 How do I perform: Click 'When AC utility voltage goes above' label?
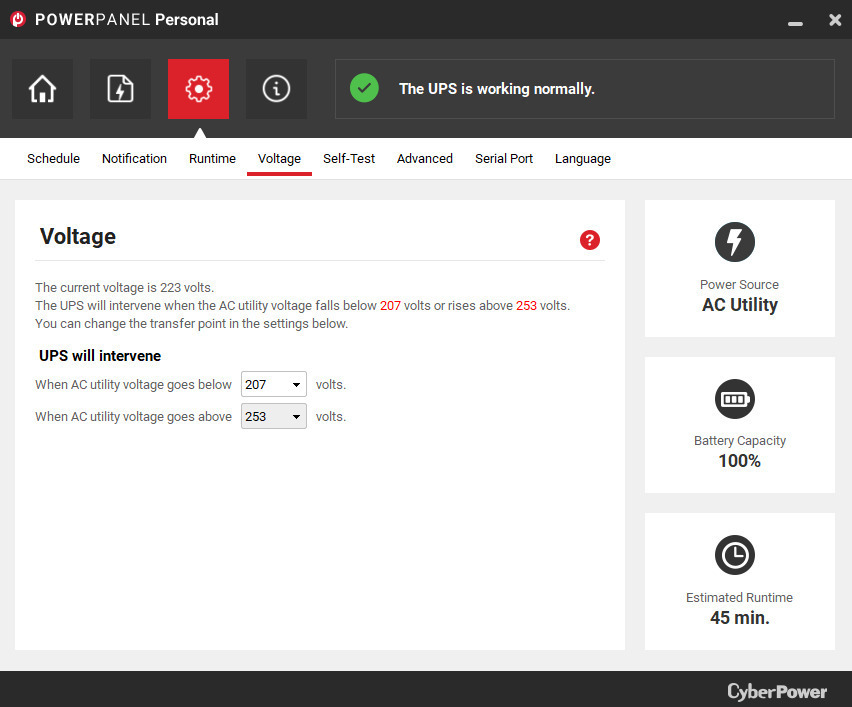(x=133, y=417)
